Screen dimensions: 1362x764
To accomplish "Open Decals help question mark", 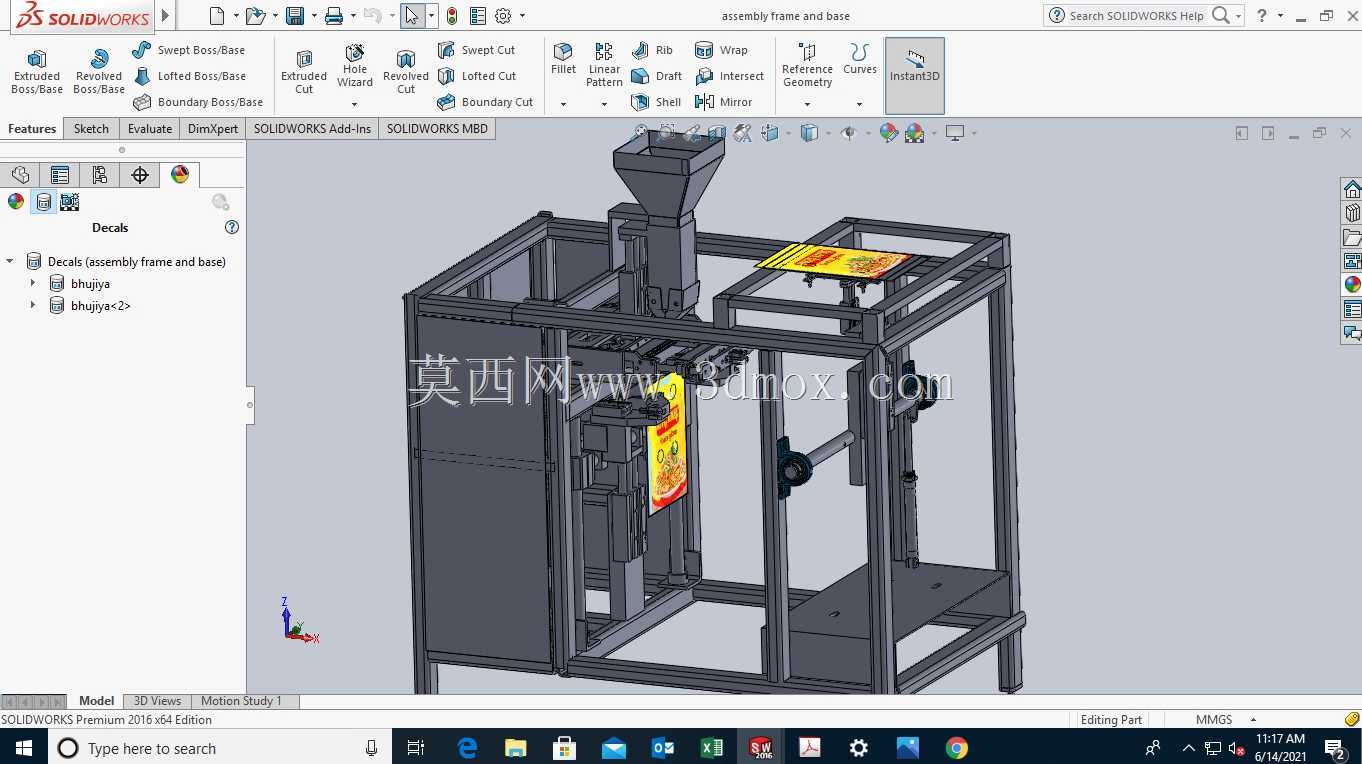I will click(232, 227).
